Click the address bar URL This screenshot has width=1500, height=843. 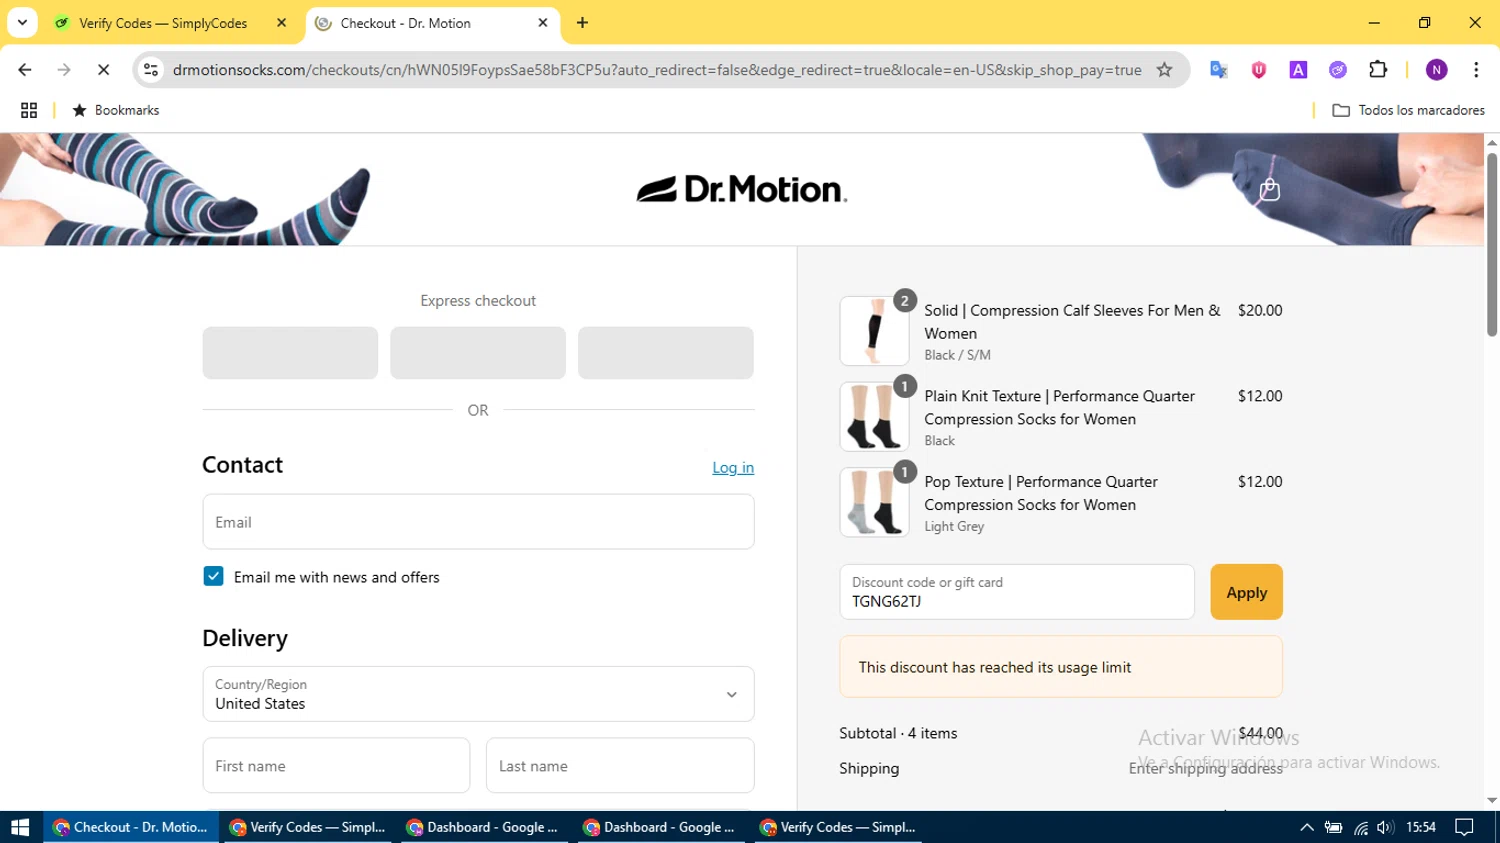pyautogui.click(x=657, y=70)
